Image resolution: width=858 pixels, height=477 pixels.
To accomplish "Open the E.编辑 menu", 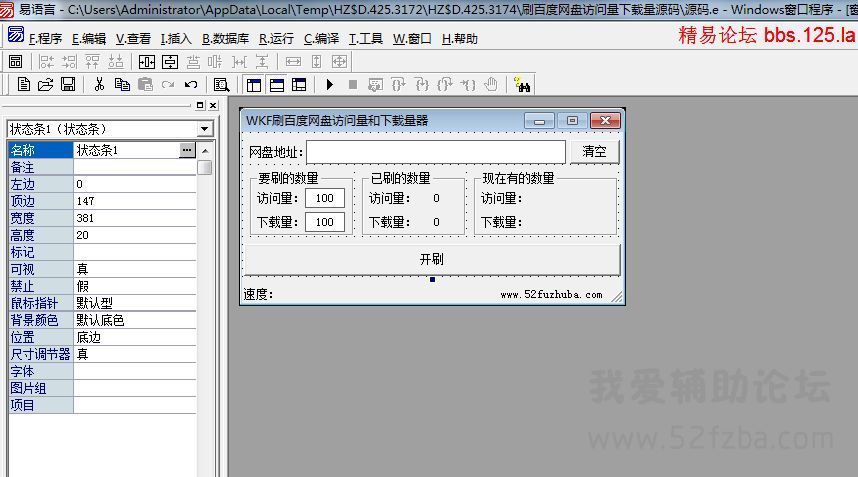I will tap(89, 39).
